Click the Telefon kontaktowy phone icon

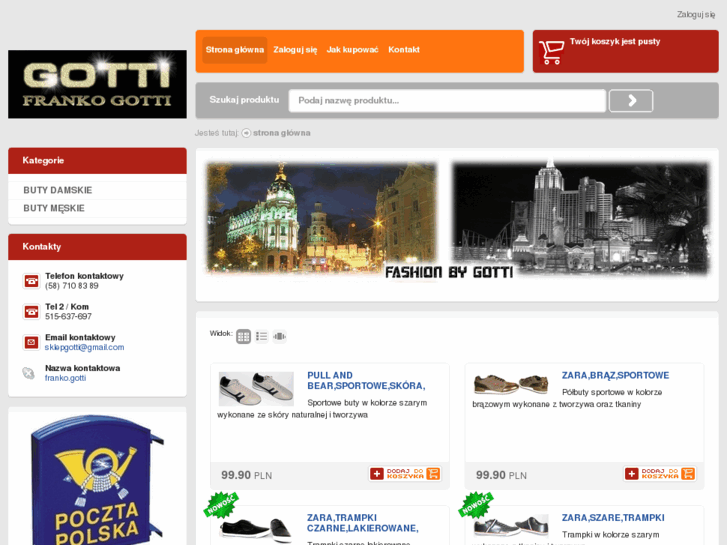pyautogui.click(x=32, y=281)
